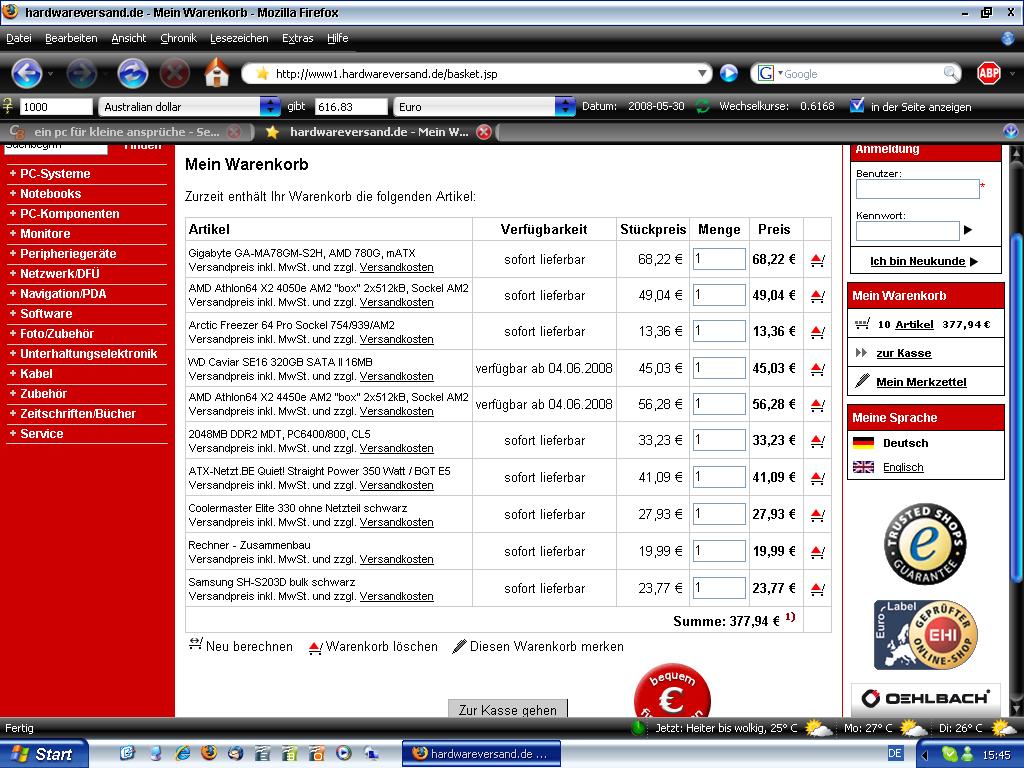Click '10 Artikel' in Mein Warenkorb box
Screen dimensions: 1024x768
point(905,325)
